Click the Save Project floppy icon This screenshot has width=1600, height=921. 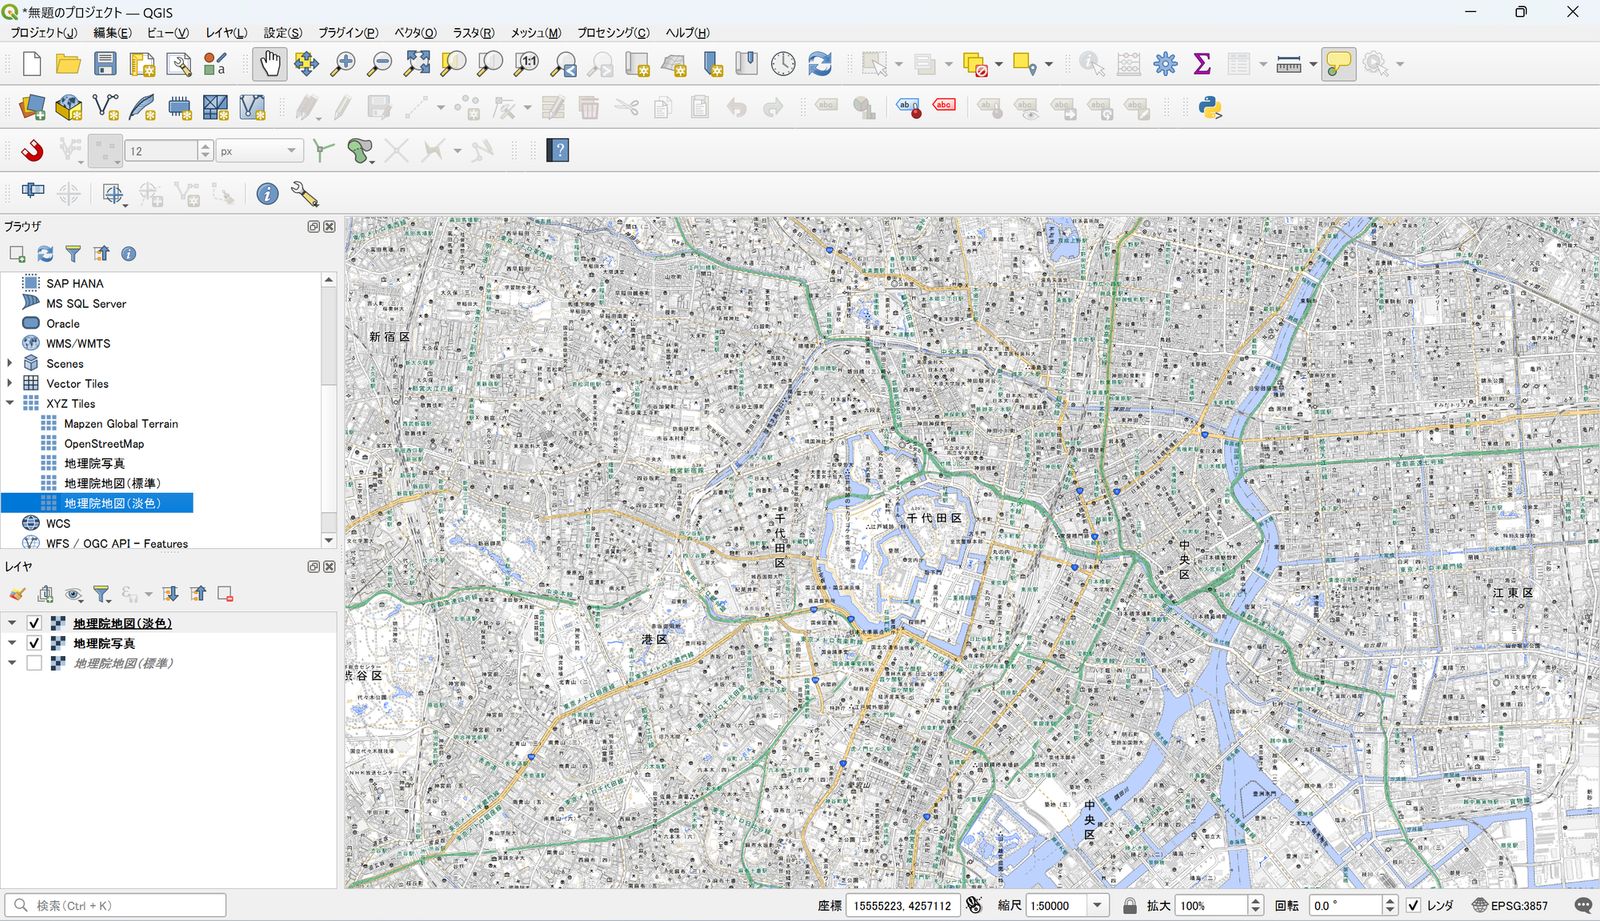coord(105,64)
